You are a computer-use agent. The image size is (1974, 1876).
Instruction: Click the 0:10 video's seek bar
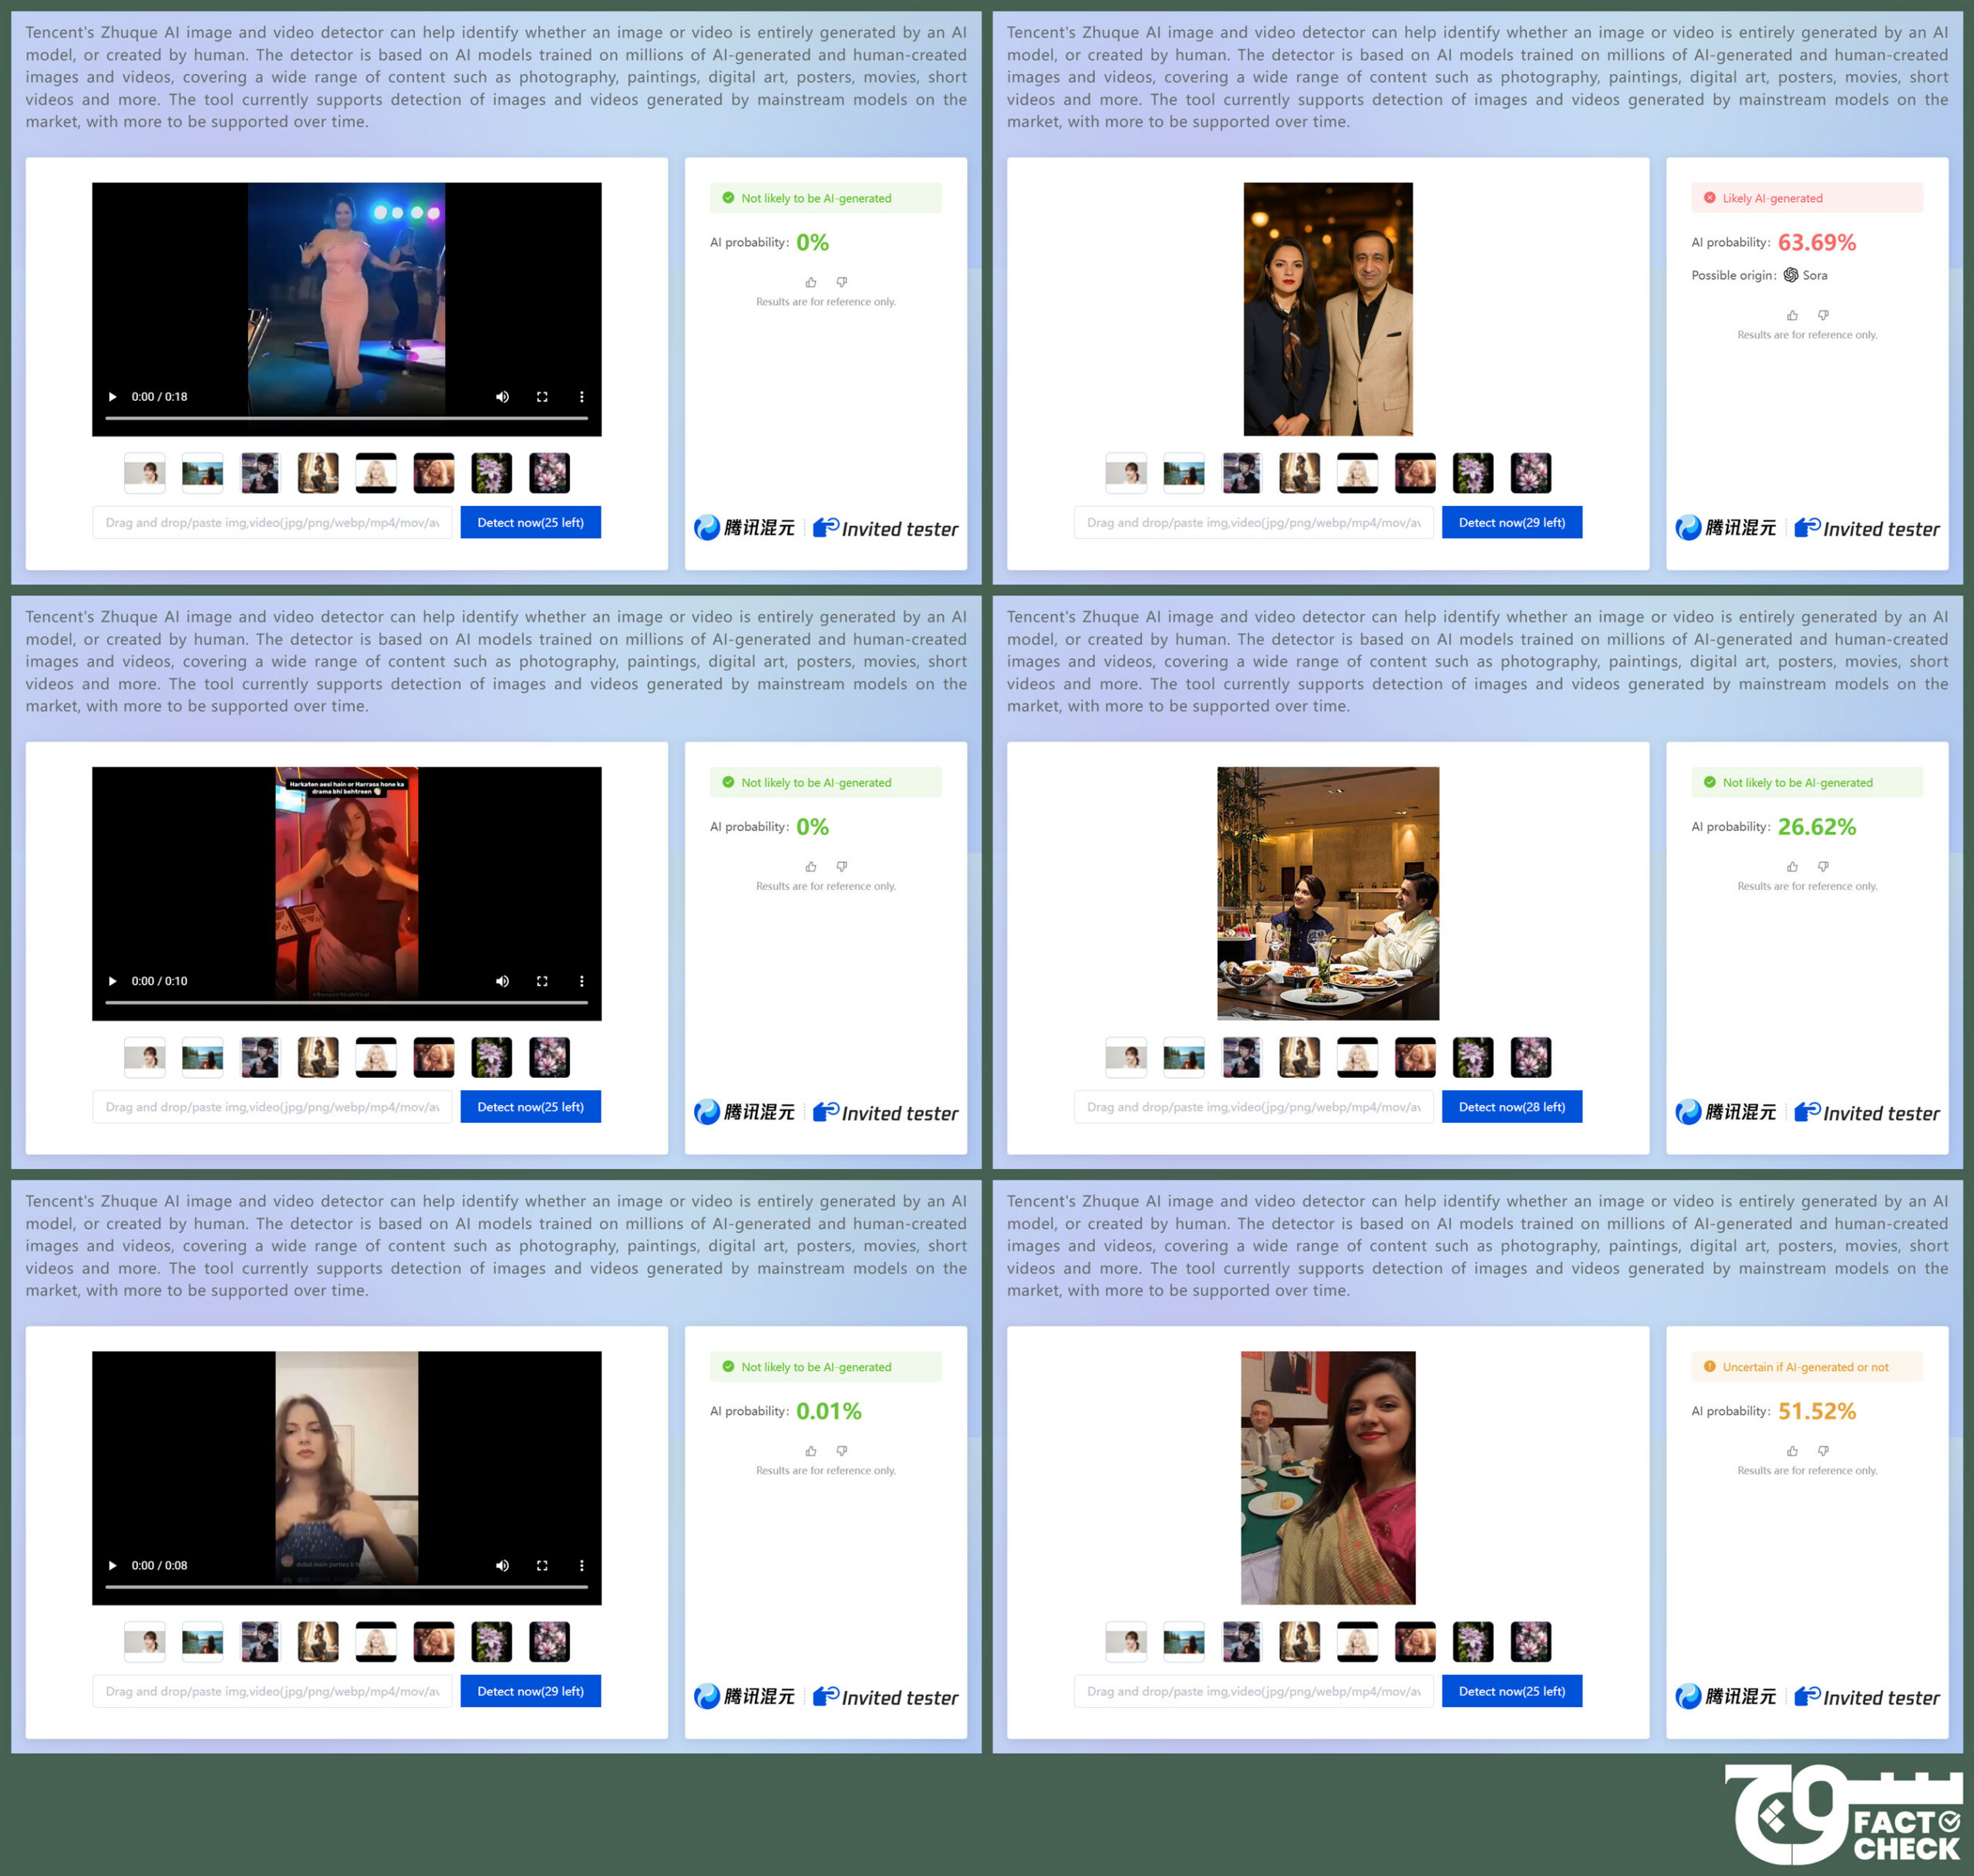point(346,1002)
